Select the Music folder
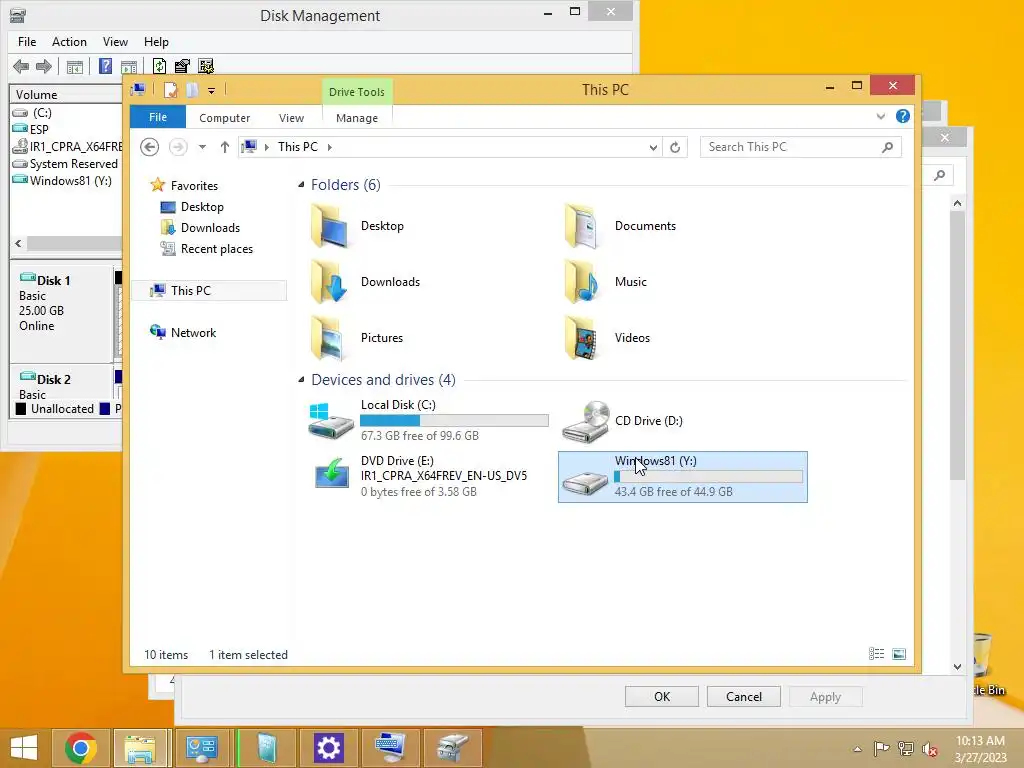 (x=606, y=282)
